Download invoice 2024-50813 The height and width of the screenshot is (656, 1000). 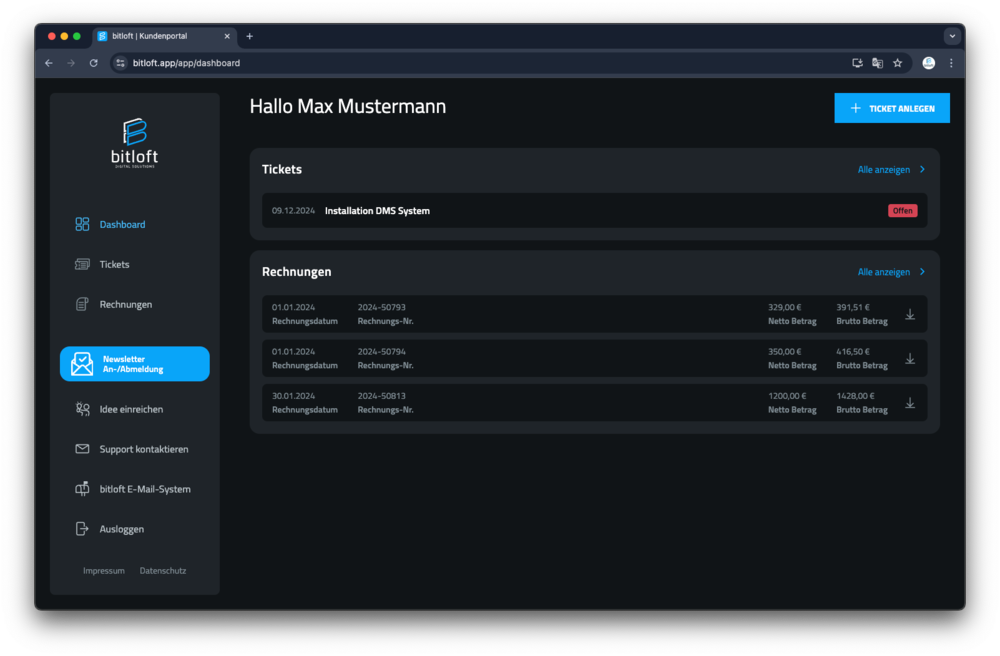(910, 403)
